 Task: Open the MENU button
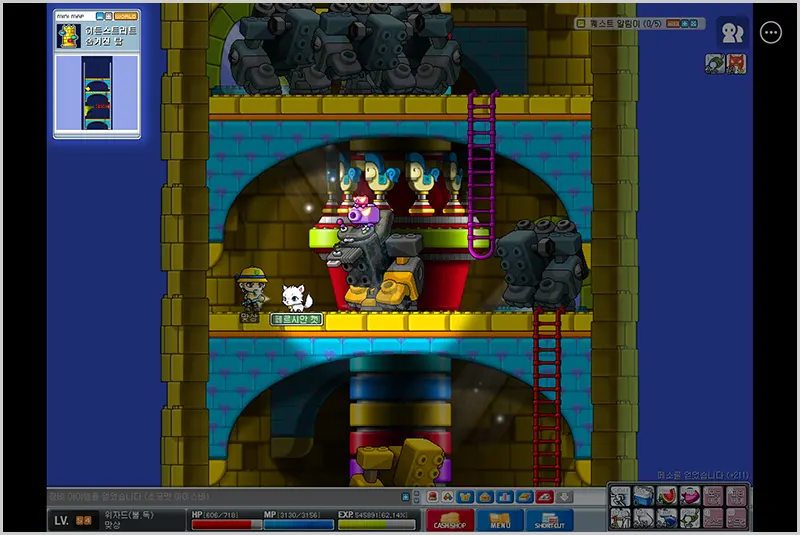point(500,520)
